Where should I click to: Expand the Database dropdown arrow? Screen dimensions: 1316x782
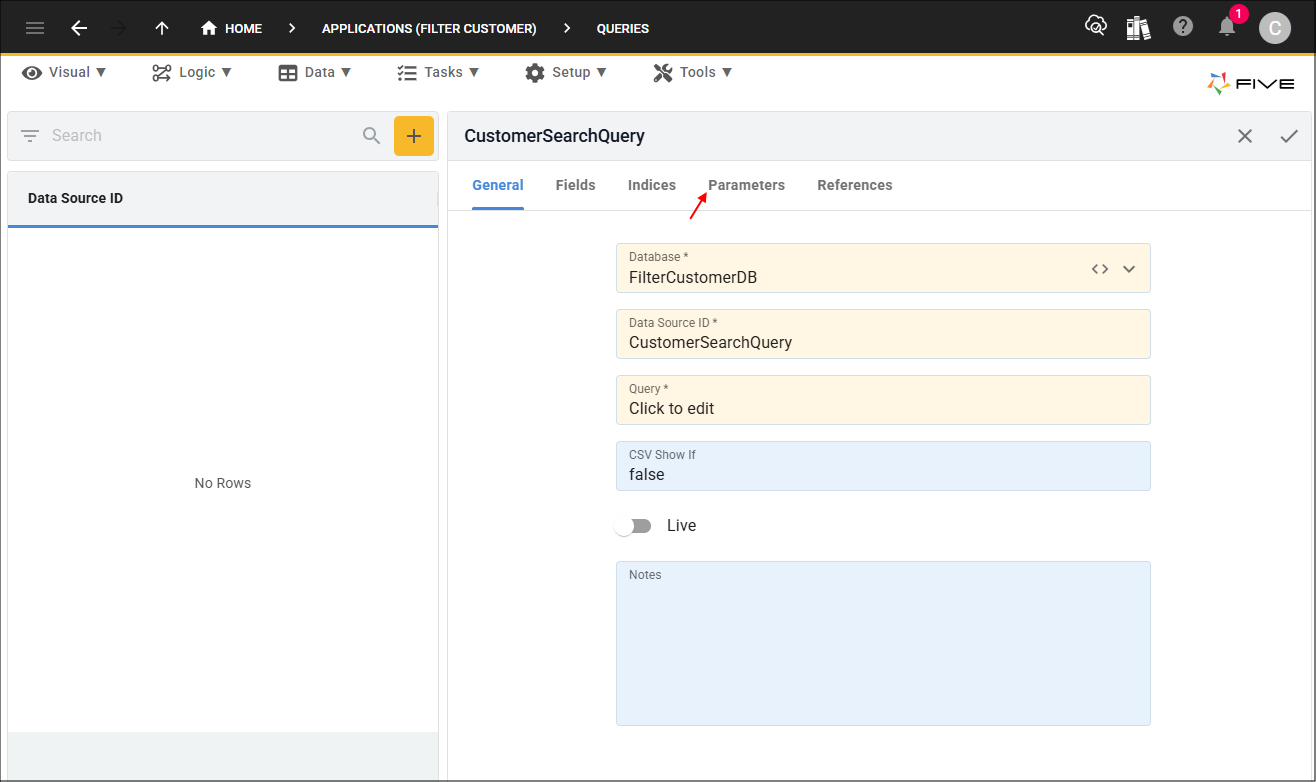1129,269
